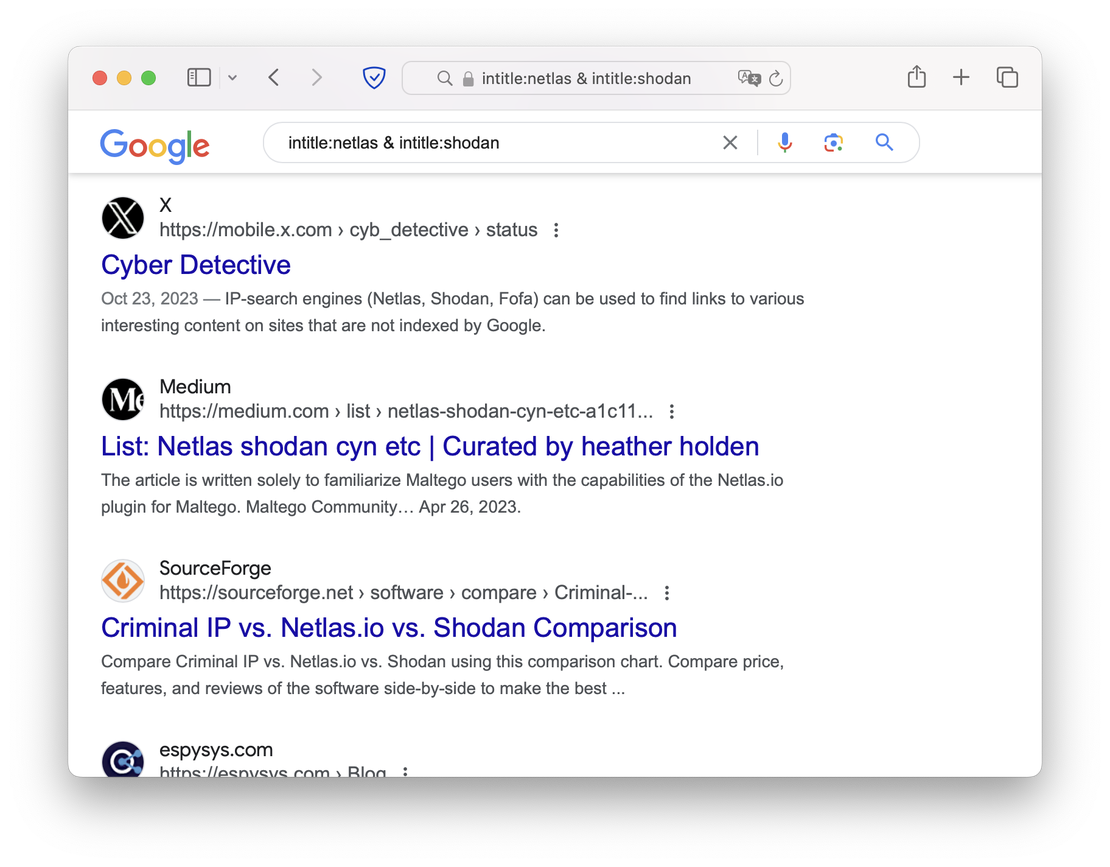Open the Cyber Detective result link

[x=196, y=265]
